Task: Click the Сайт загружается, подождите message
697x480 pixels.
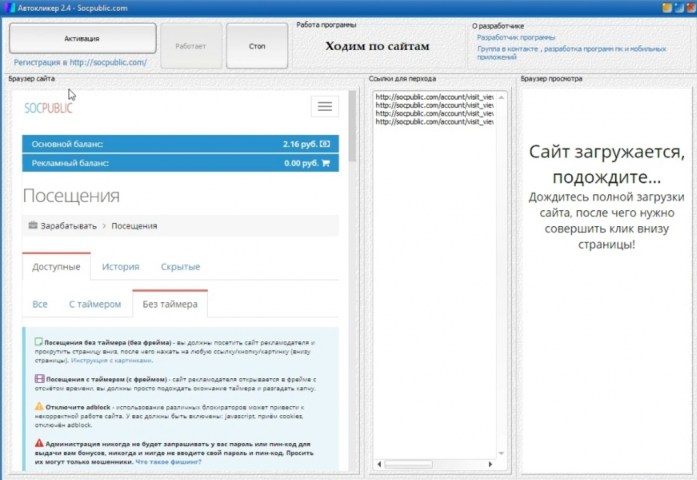Action: [607, 164]
